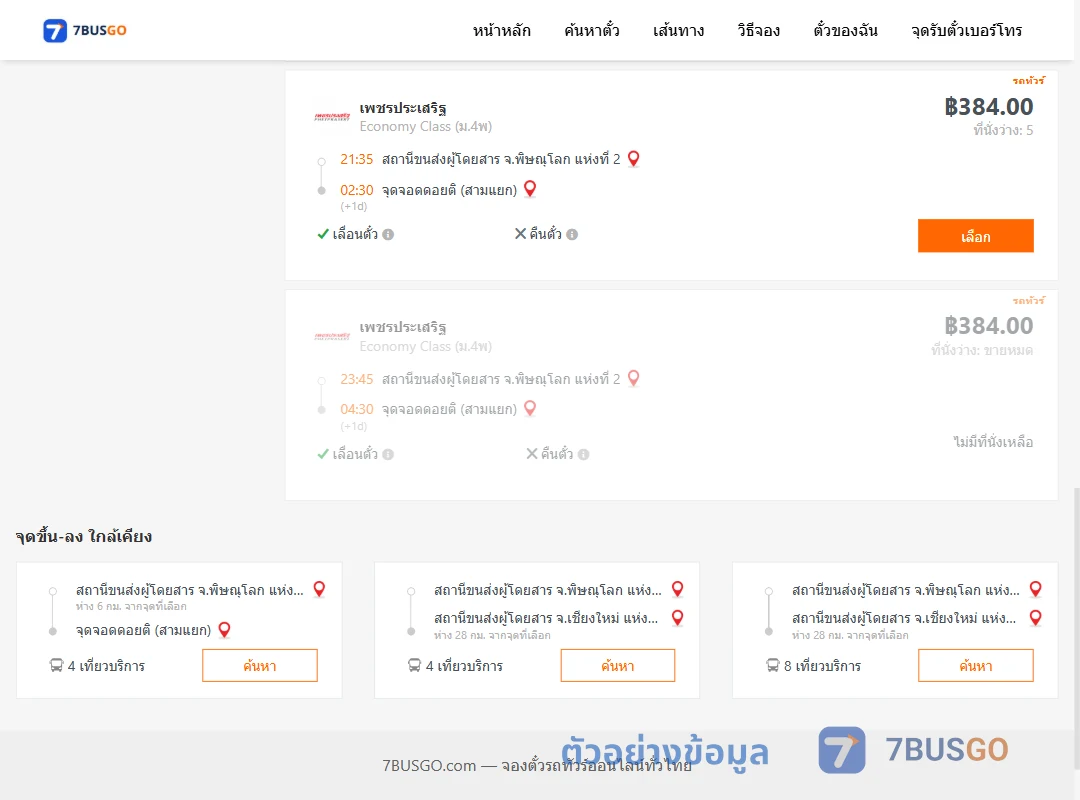Open map pin for 23:45 departure station
The image size is (1080, 800).
(634, 378)
